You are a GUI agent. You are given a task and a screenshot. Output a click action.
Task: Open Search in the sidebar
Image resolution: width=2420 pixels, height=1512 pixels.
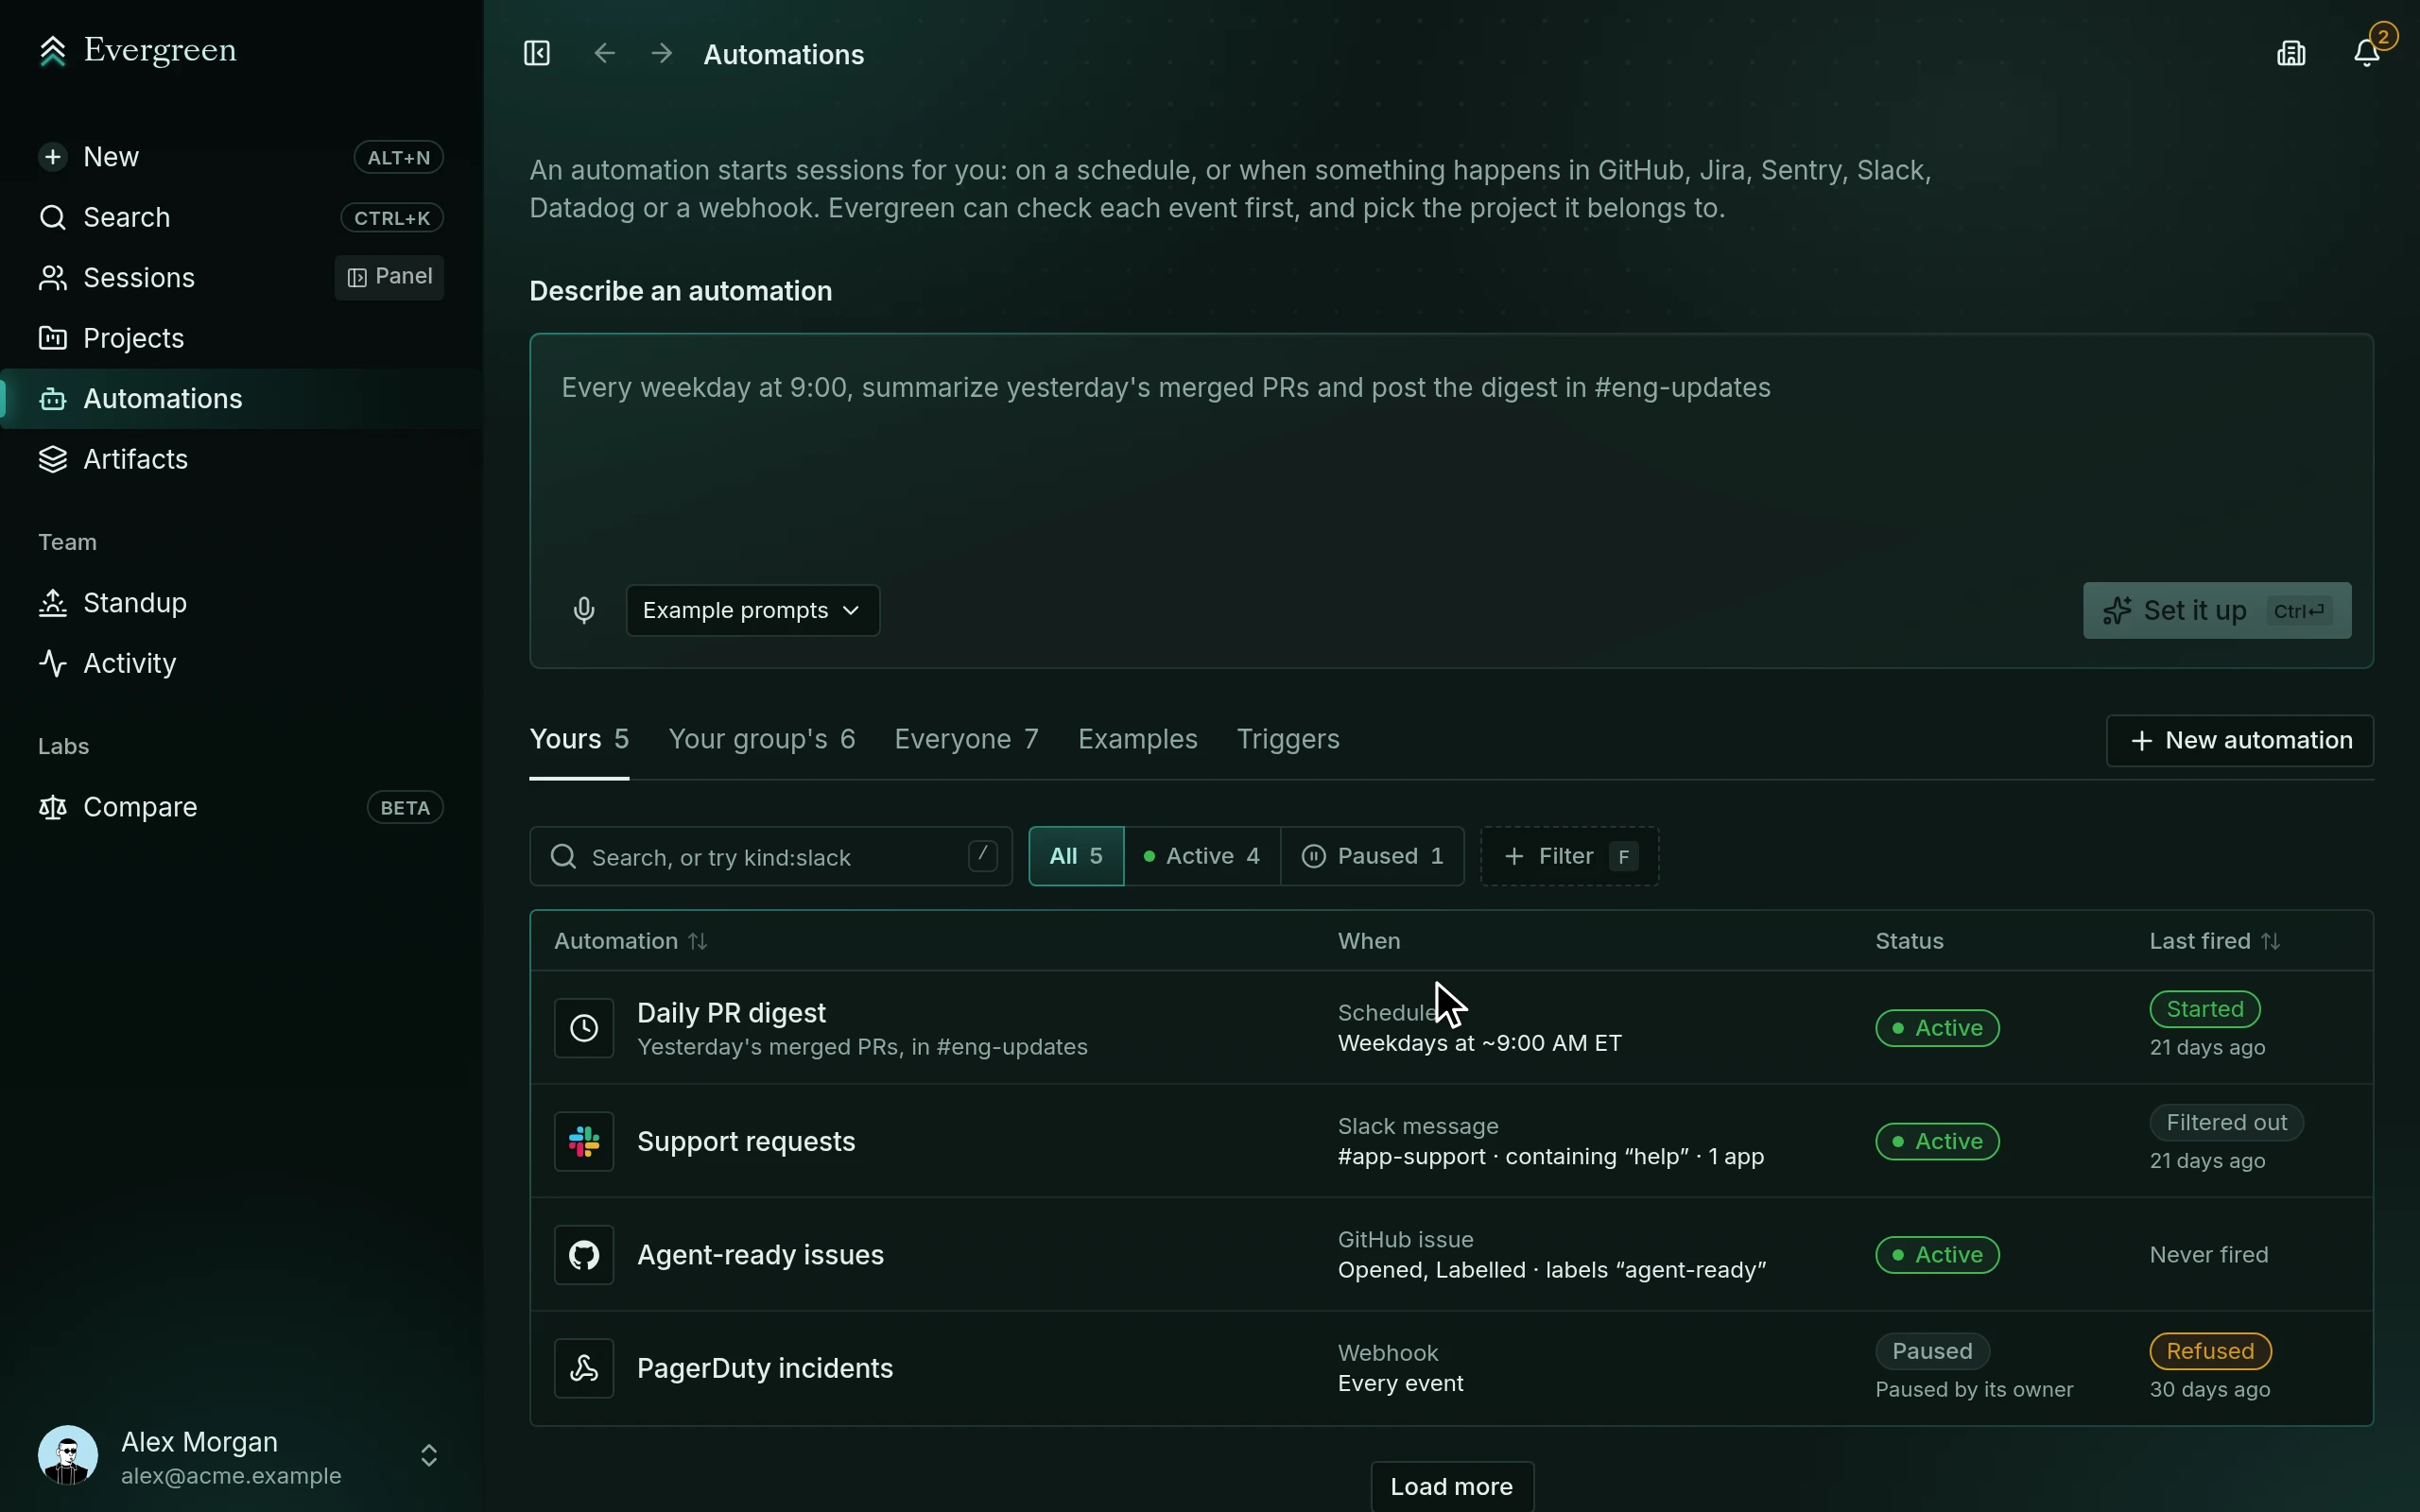241,217
